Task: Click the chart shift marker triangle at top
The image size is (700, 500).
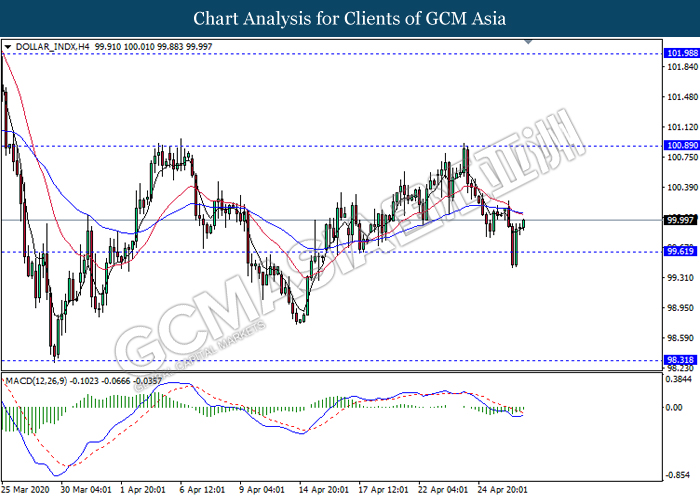Action: 528,42
